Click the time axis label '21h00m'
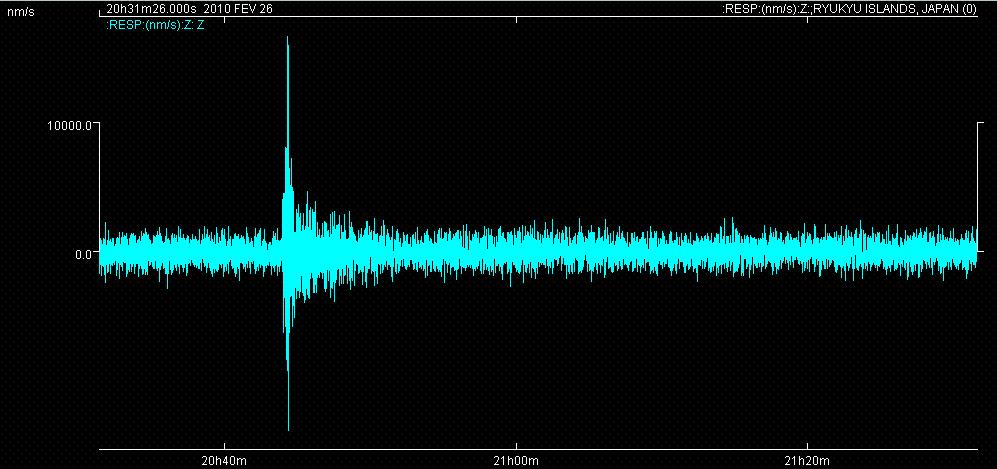The image size is (997, 469). [x=516, y=460]
